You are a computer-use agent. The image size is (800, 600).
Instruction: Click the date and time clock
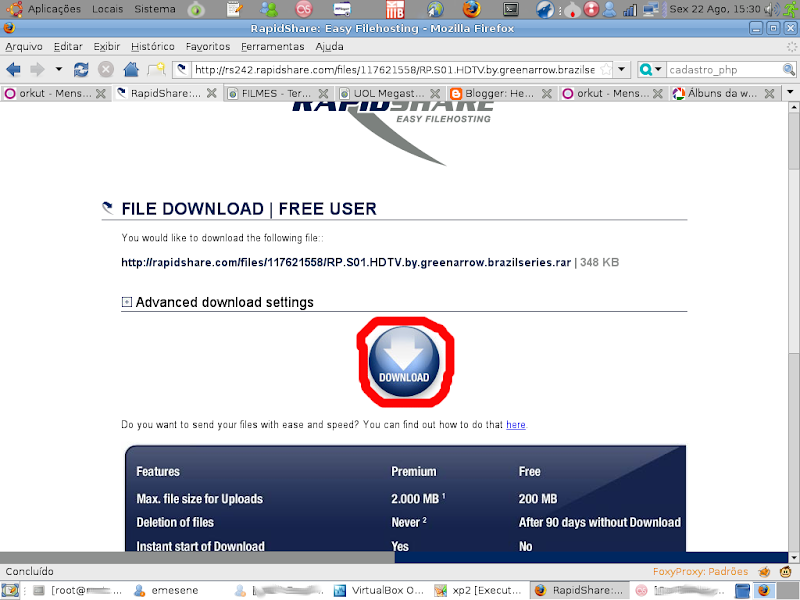click(x=715, y=9)
